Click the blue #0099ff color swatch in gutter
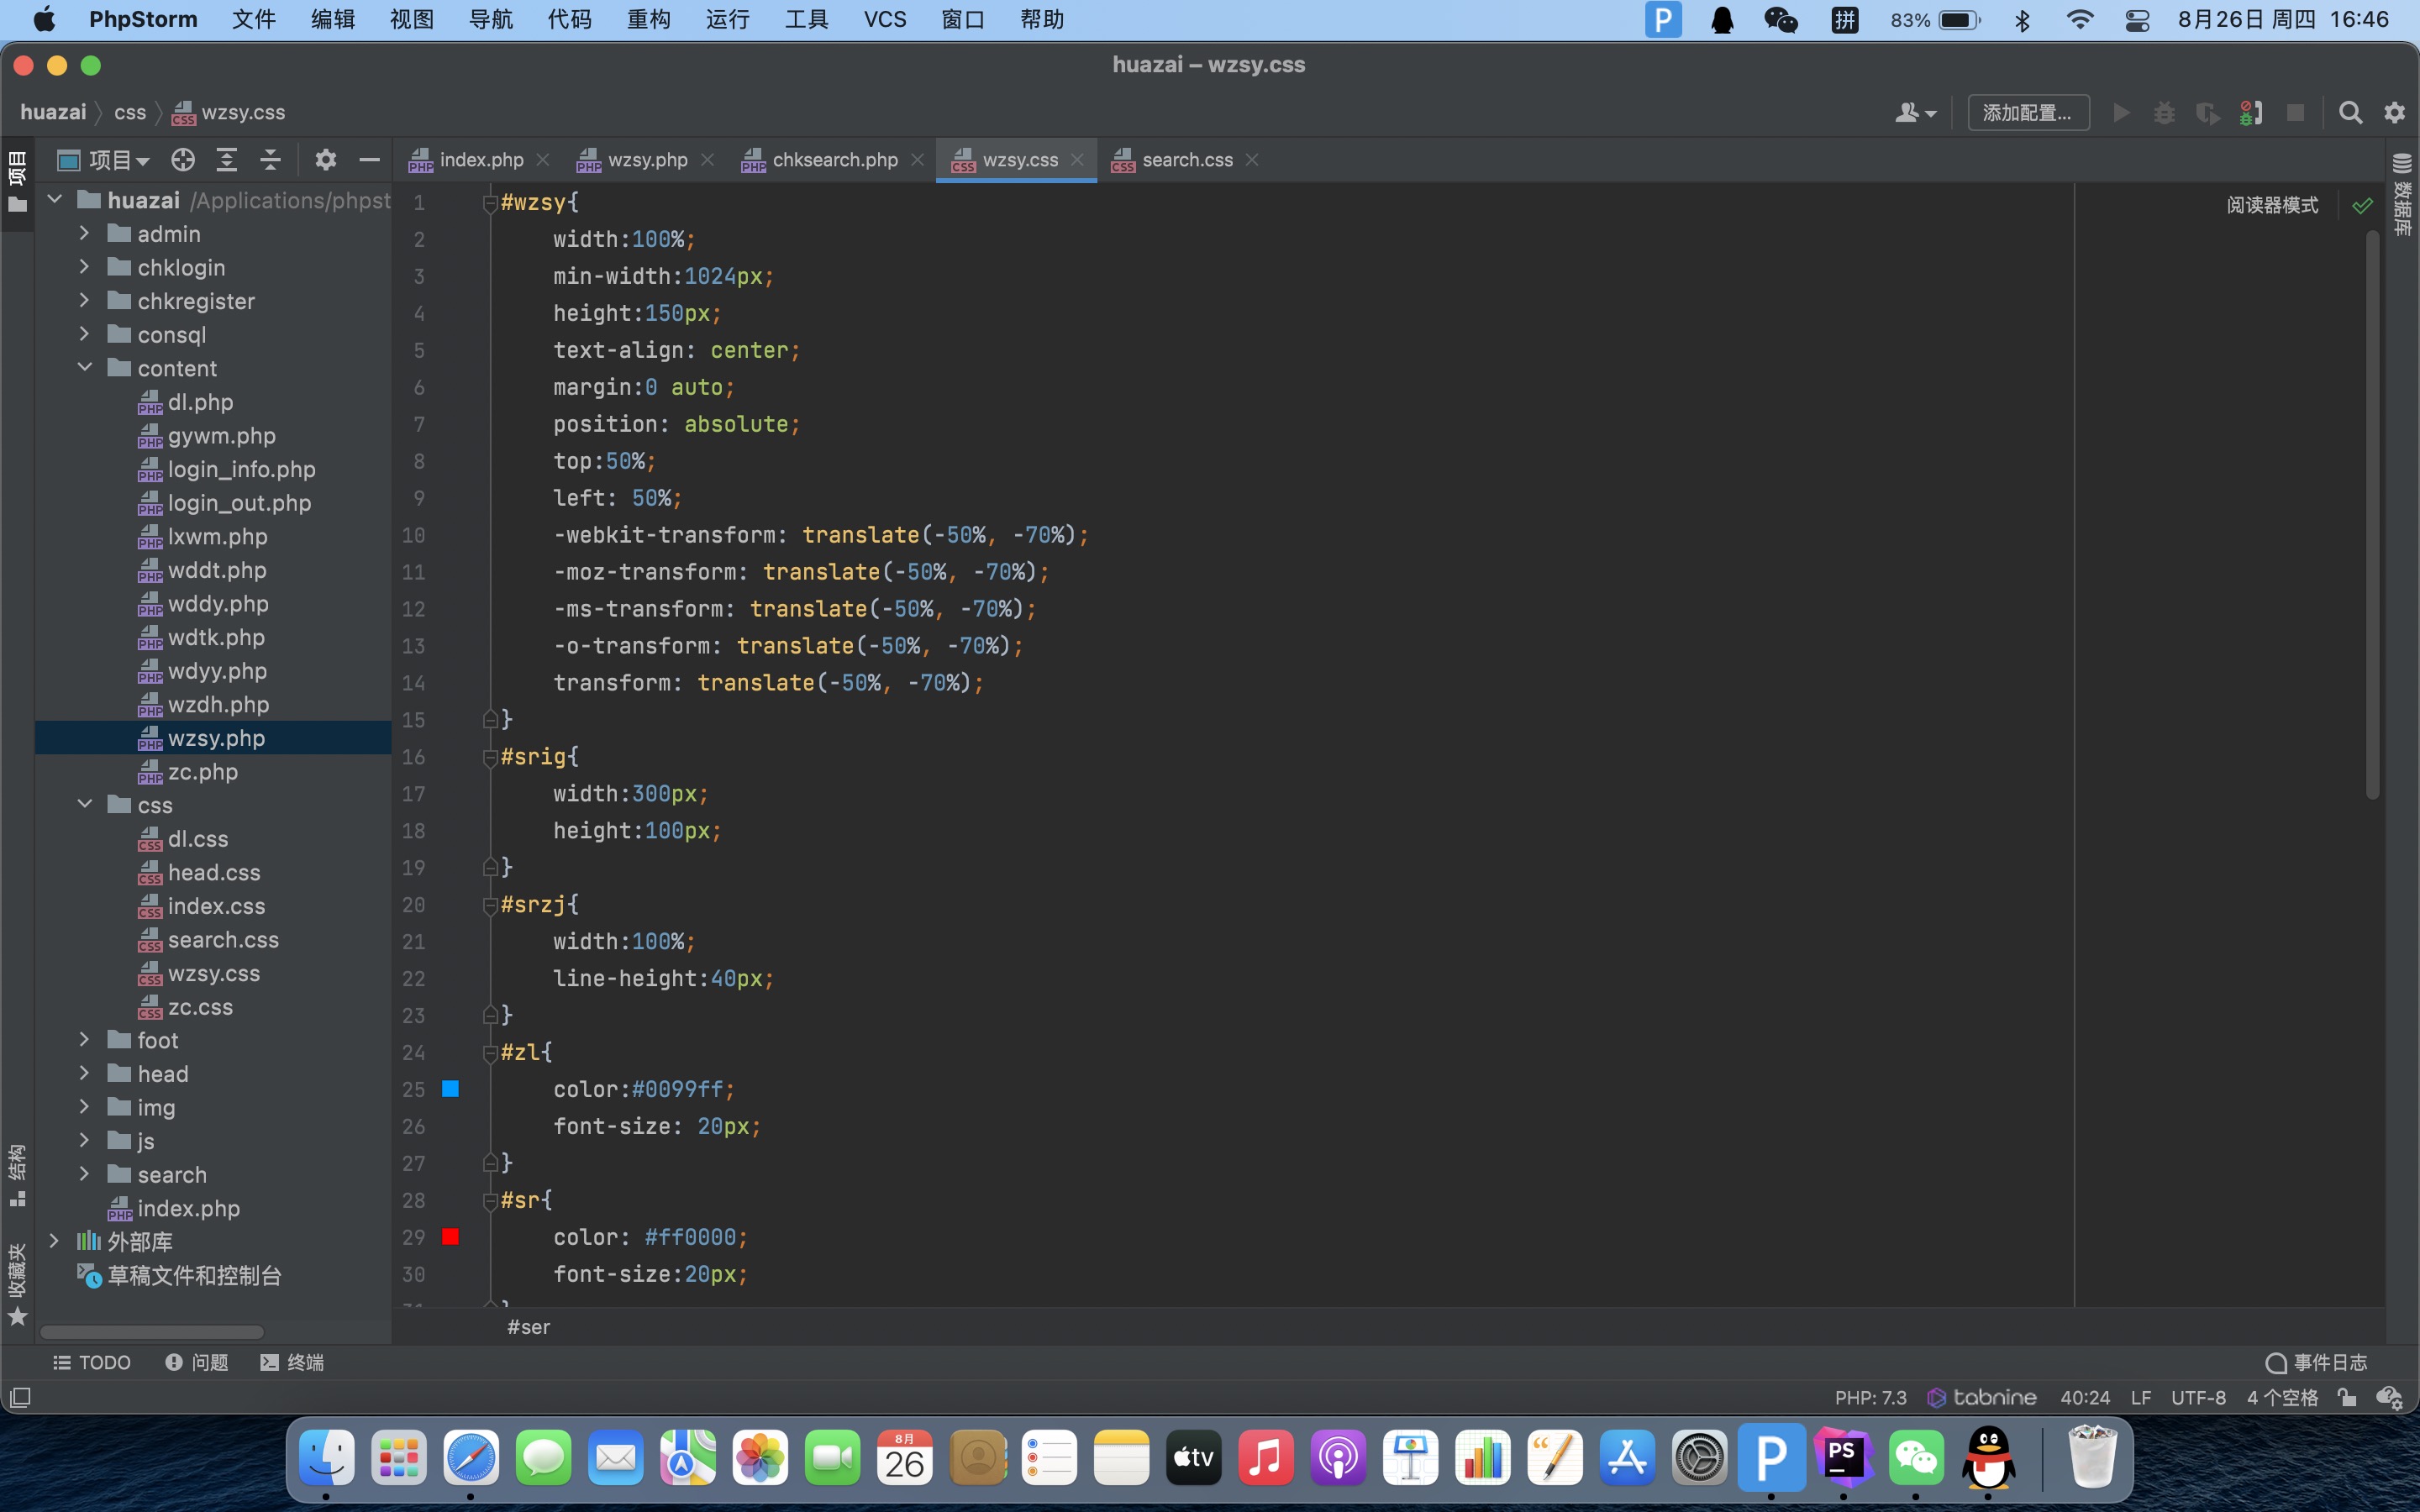This screenshot has width=2420, height=1512. click(451, 1089)
